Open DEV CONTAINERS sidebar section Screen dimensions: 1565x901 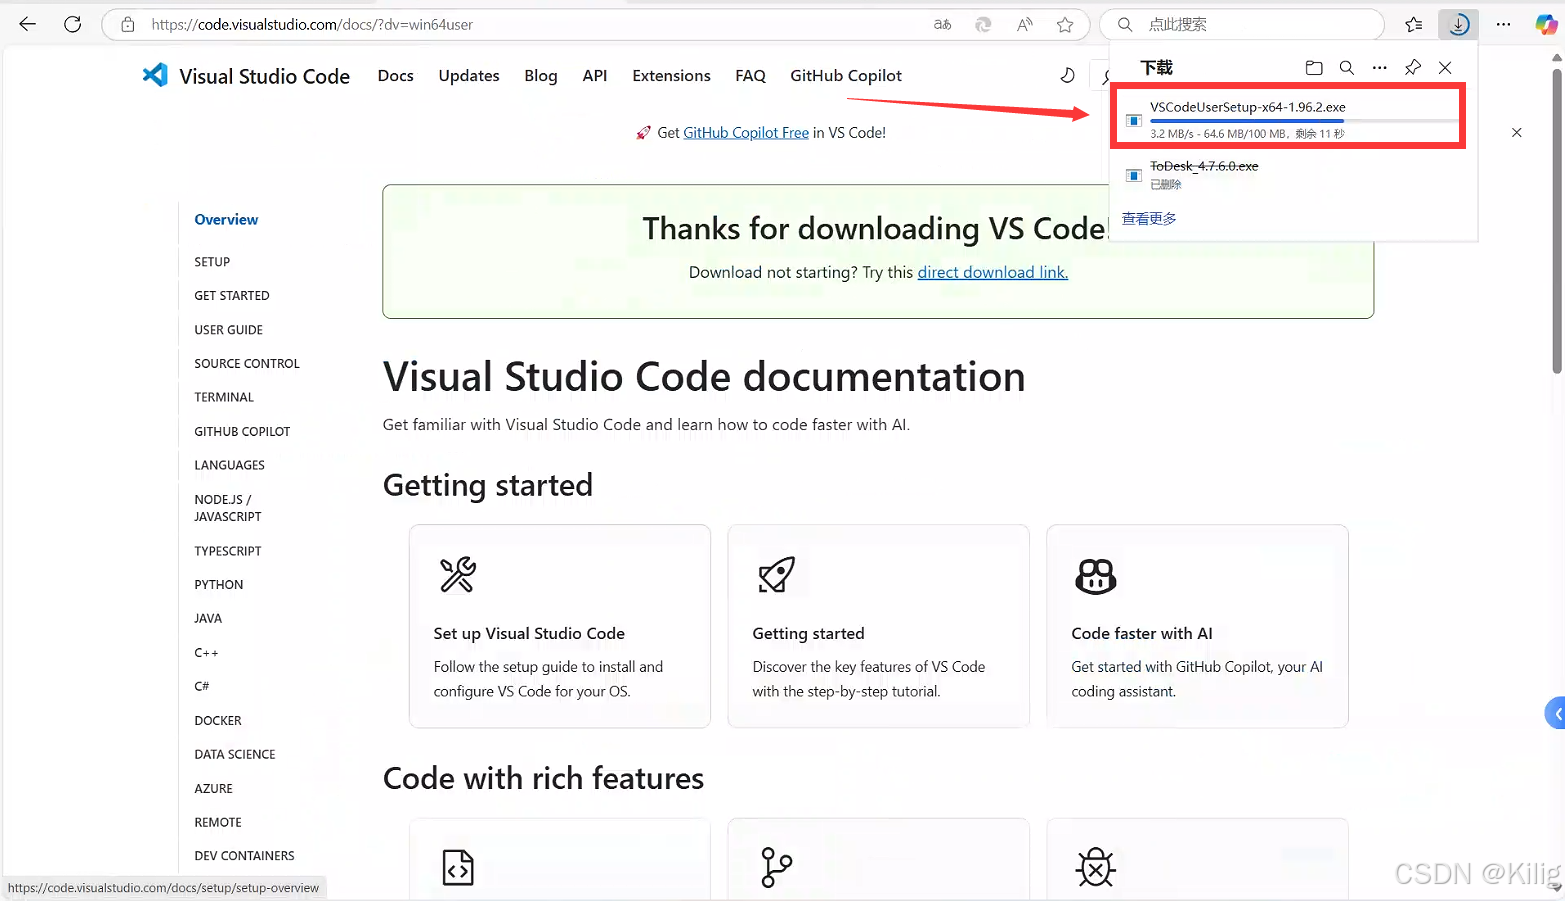245,856
